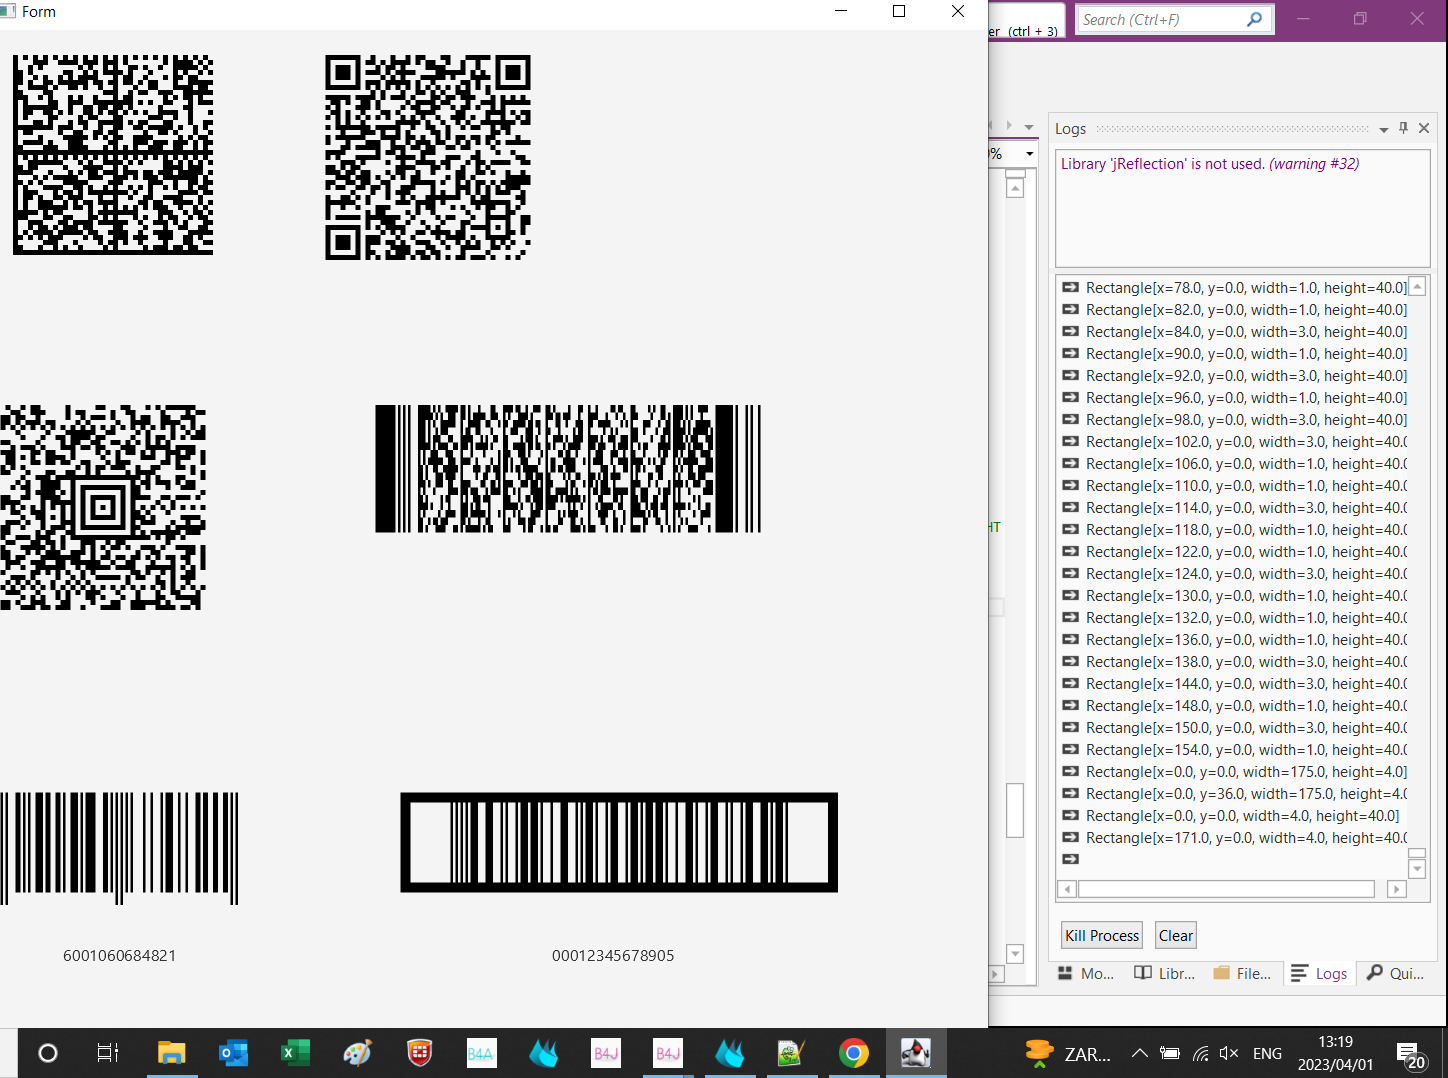Switch to the running Java app in the taskbar
The width and height of the screenshot is (1448, 1078).
[x=915, y=1053]
